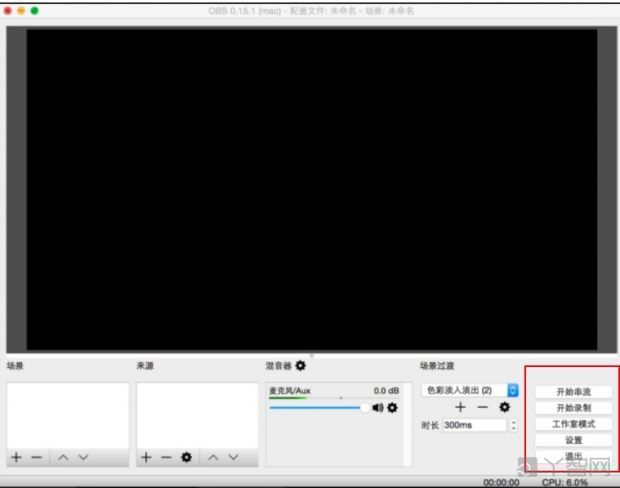
Task: Open transition properties gear icon
Action: [x=505, y=407]
